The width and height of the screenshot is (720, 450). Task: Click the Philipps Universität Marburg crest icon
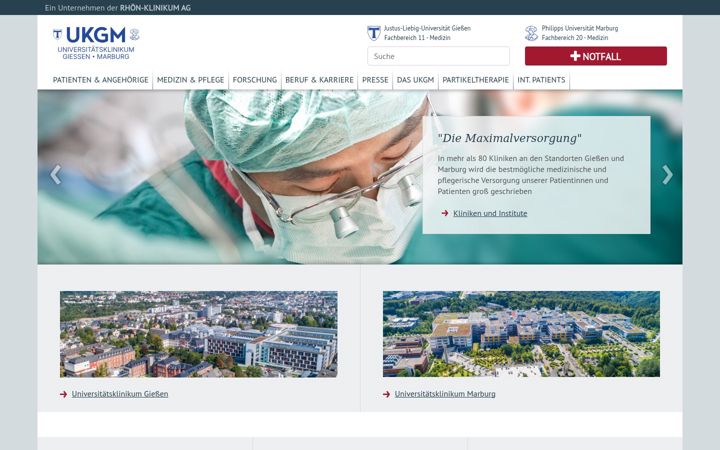coord(531,33)
